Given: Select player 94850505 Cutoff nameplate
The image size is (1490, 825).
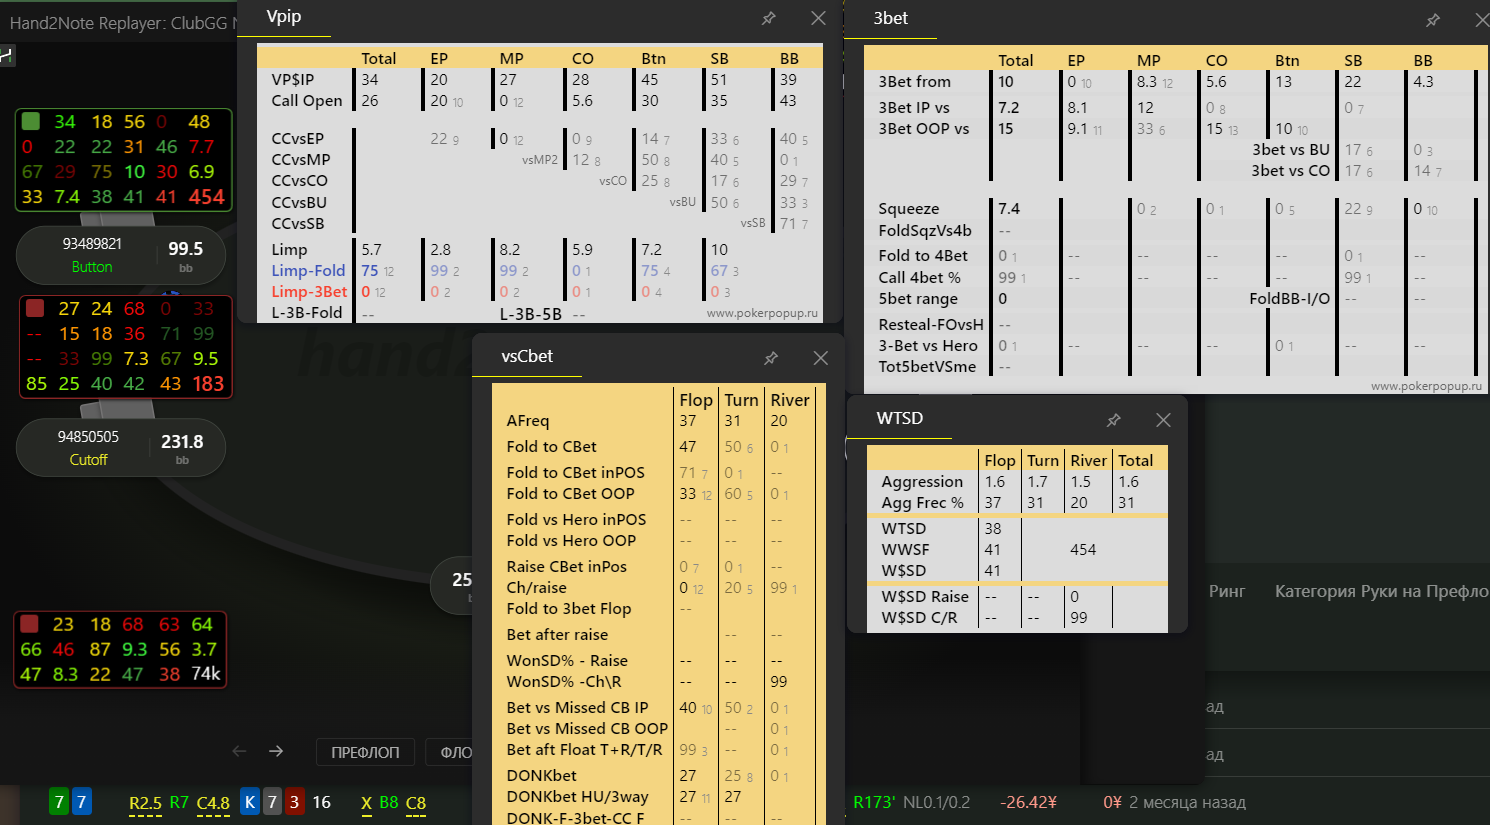Looking at the screenshot, I should 121,448.
